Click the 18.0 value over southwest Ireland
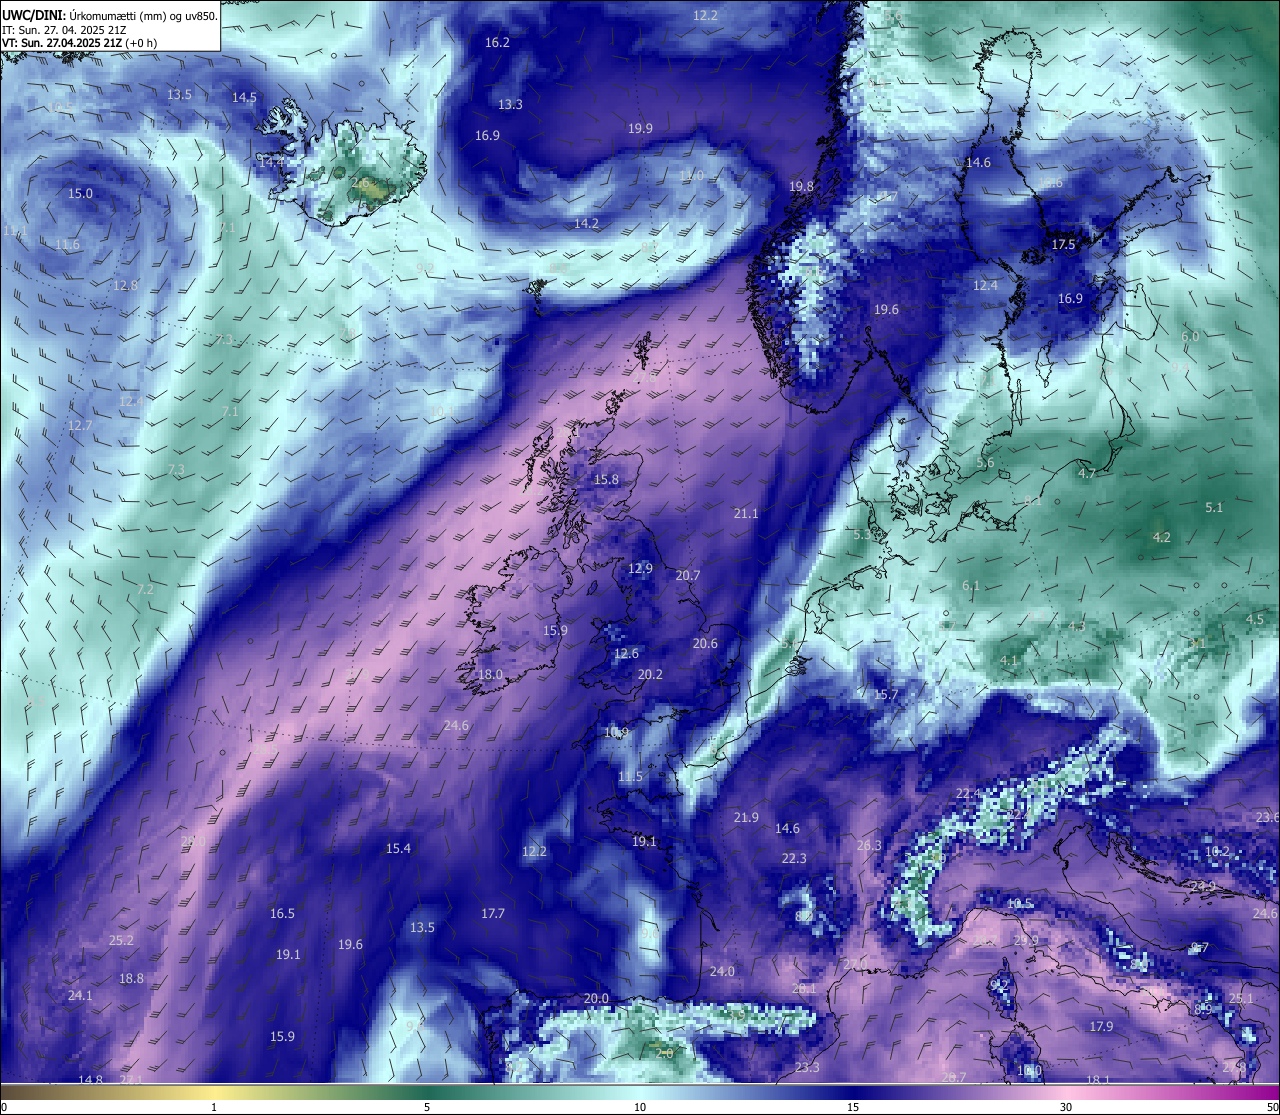Viewport: 1280px width, 1115px height. 490,675
